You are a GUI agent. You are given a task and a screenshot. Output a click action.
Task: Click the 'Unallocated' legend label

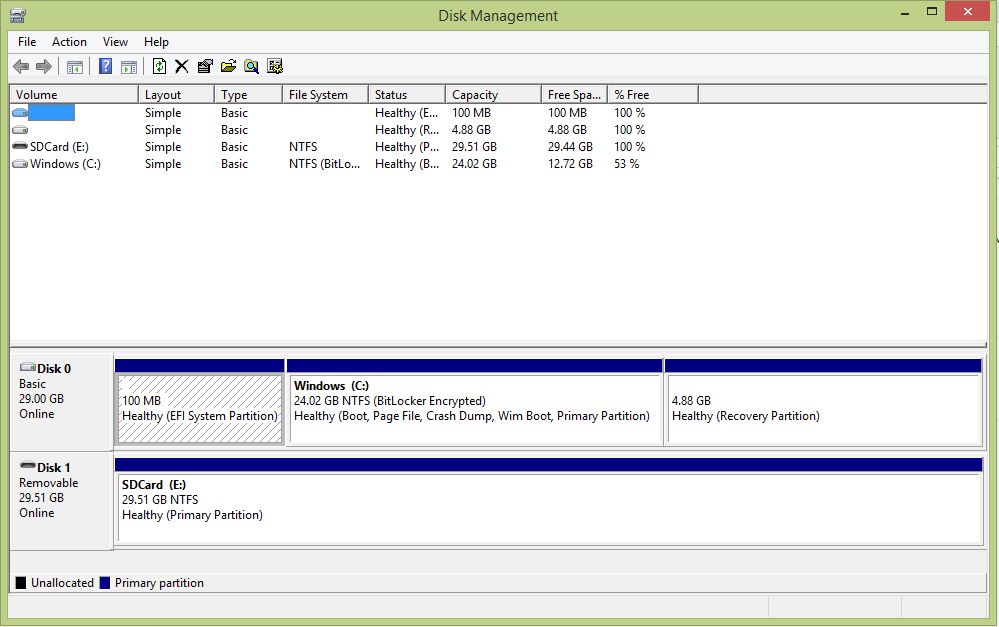point(62,582)
